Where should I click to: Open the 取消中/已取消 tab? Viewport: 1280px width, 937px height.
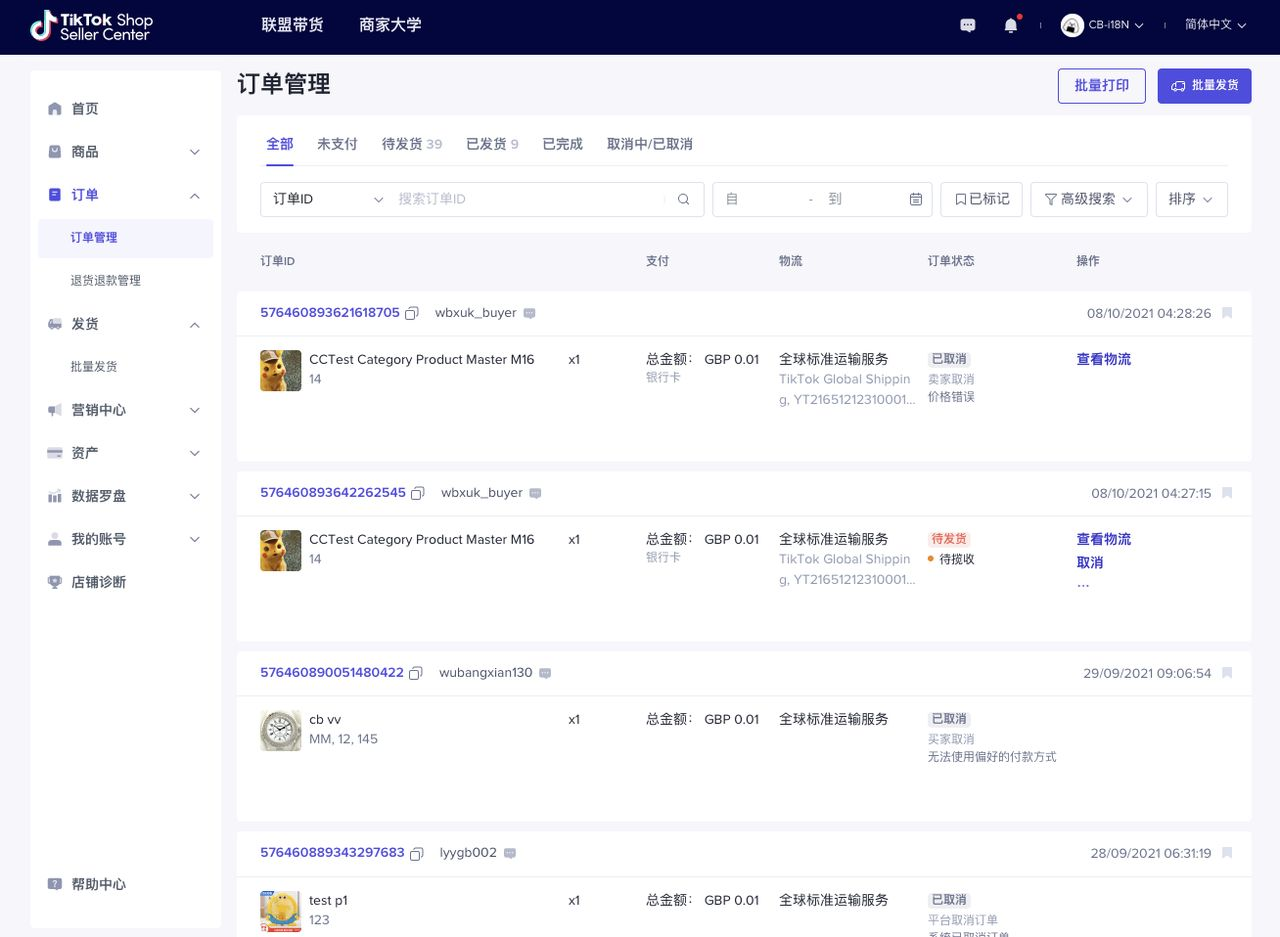pyautogui.click(x=649, y=144)
